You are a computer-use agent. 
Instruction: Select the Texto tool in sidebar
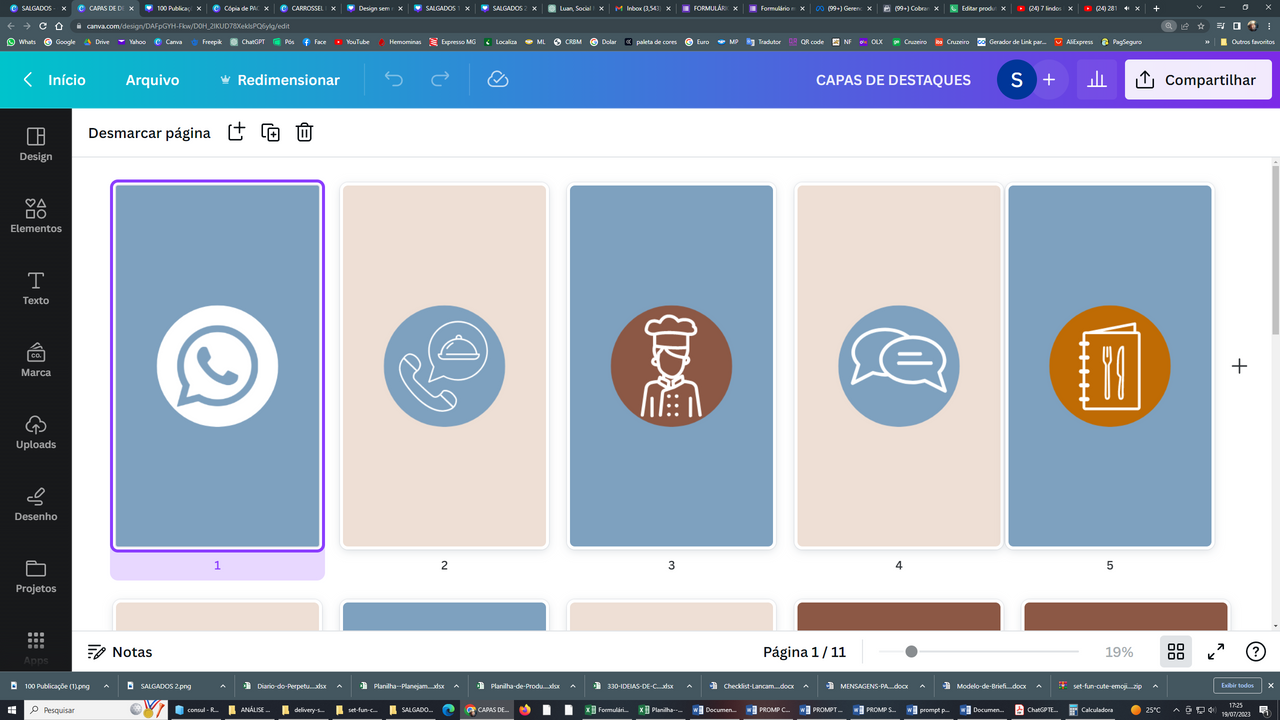[36, 288]
